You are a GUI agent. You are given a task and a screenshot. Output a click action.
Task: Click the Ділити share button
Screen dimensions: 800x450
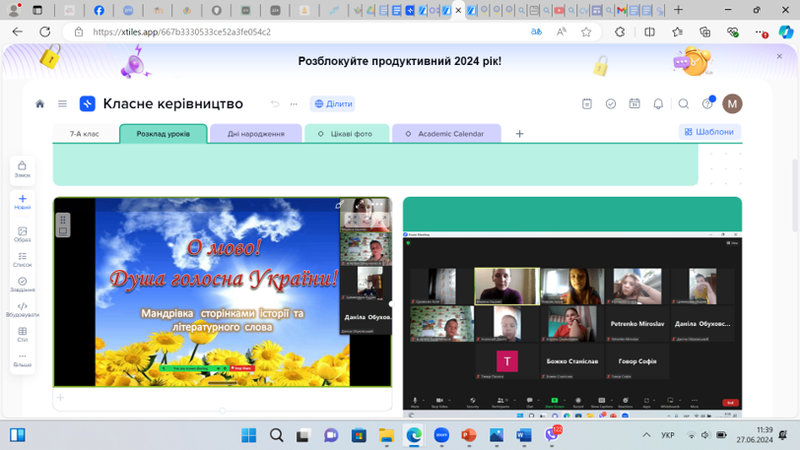pos(333,104)
